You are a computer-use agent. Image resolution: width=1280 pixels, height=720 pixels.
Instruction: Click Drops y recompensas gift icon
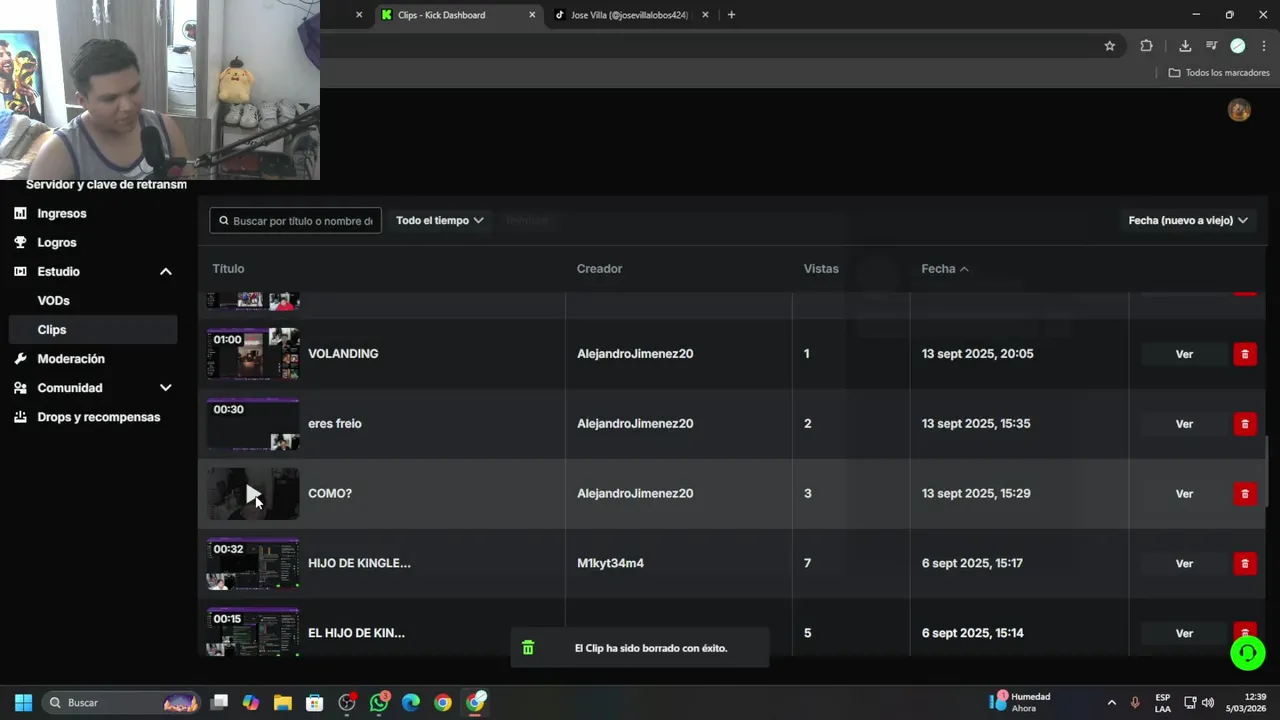click(x=20, y=417)
